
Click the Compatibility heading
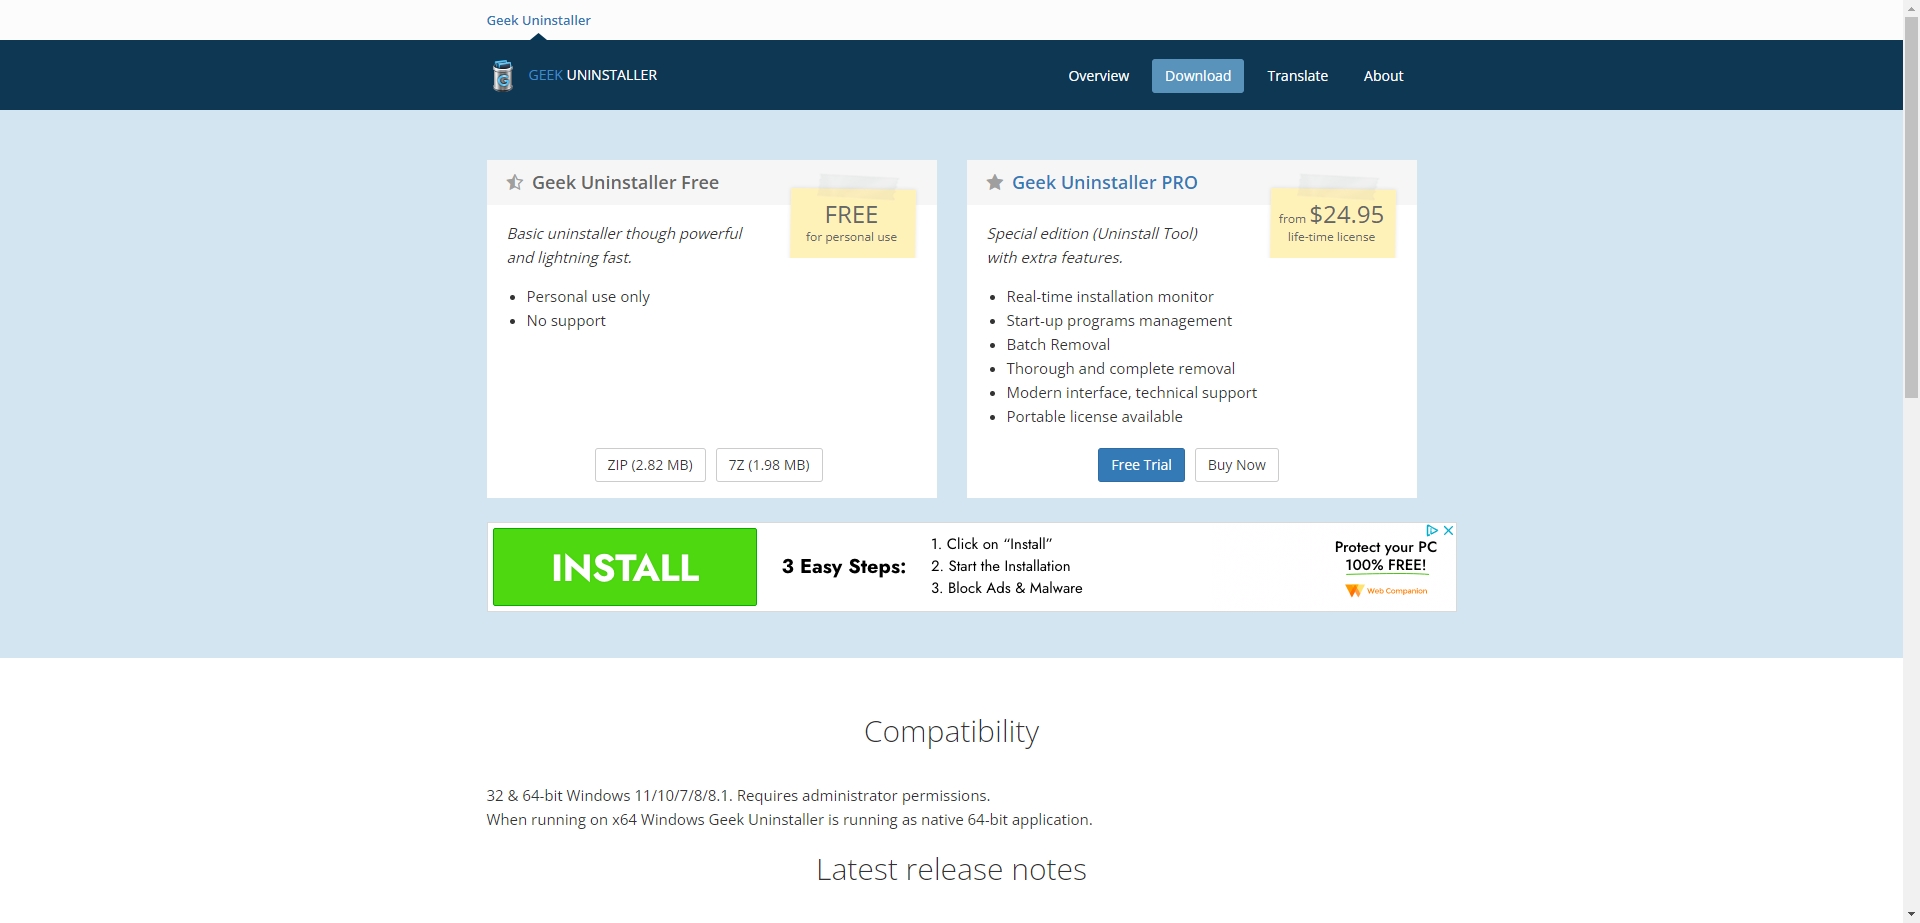(x=951, y=732)
